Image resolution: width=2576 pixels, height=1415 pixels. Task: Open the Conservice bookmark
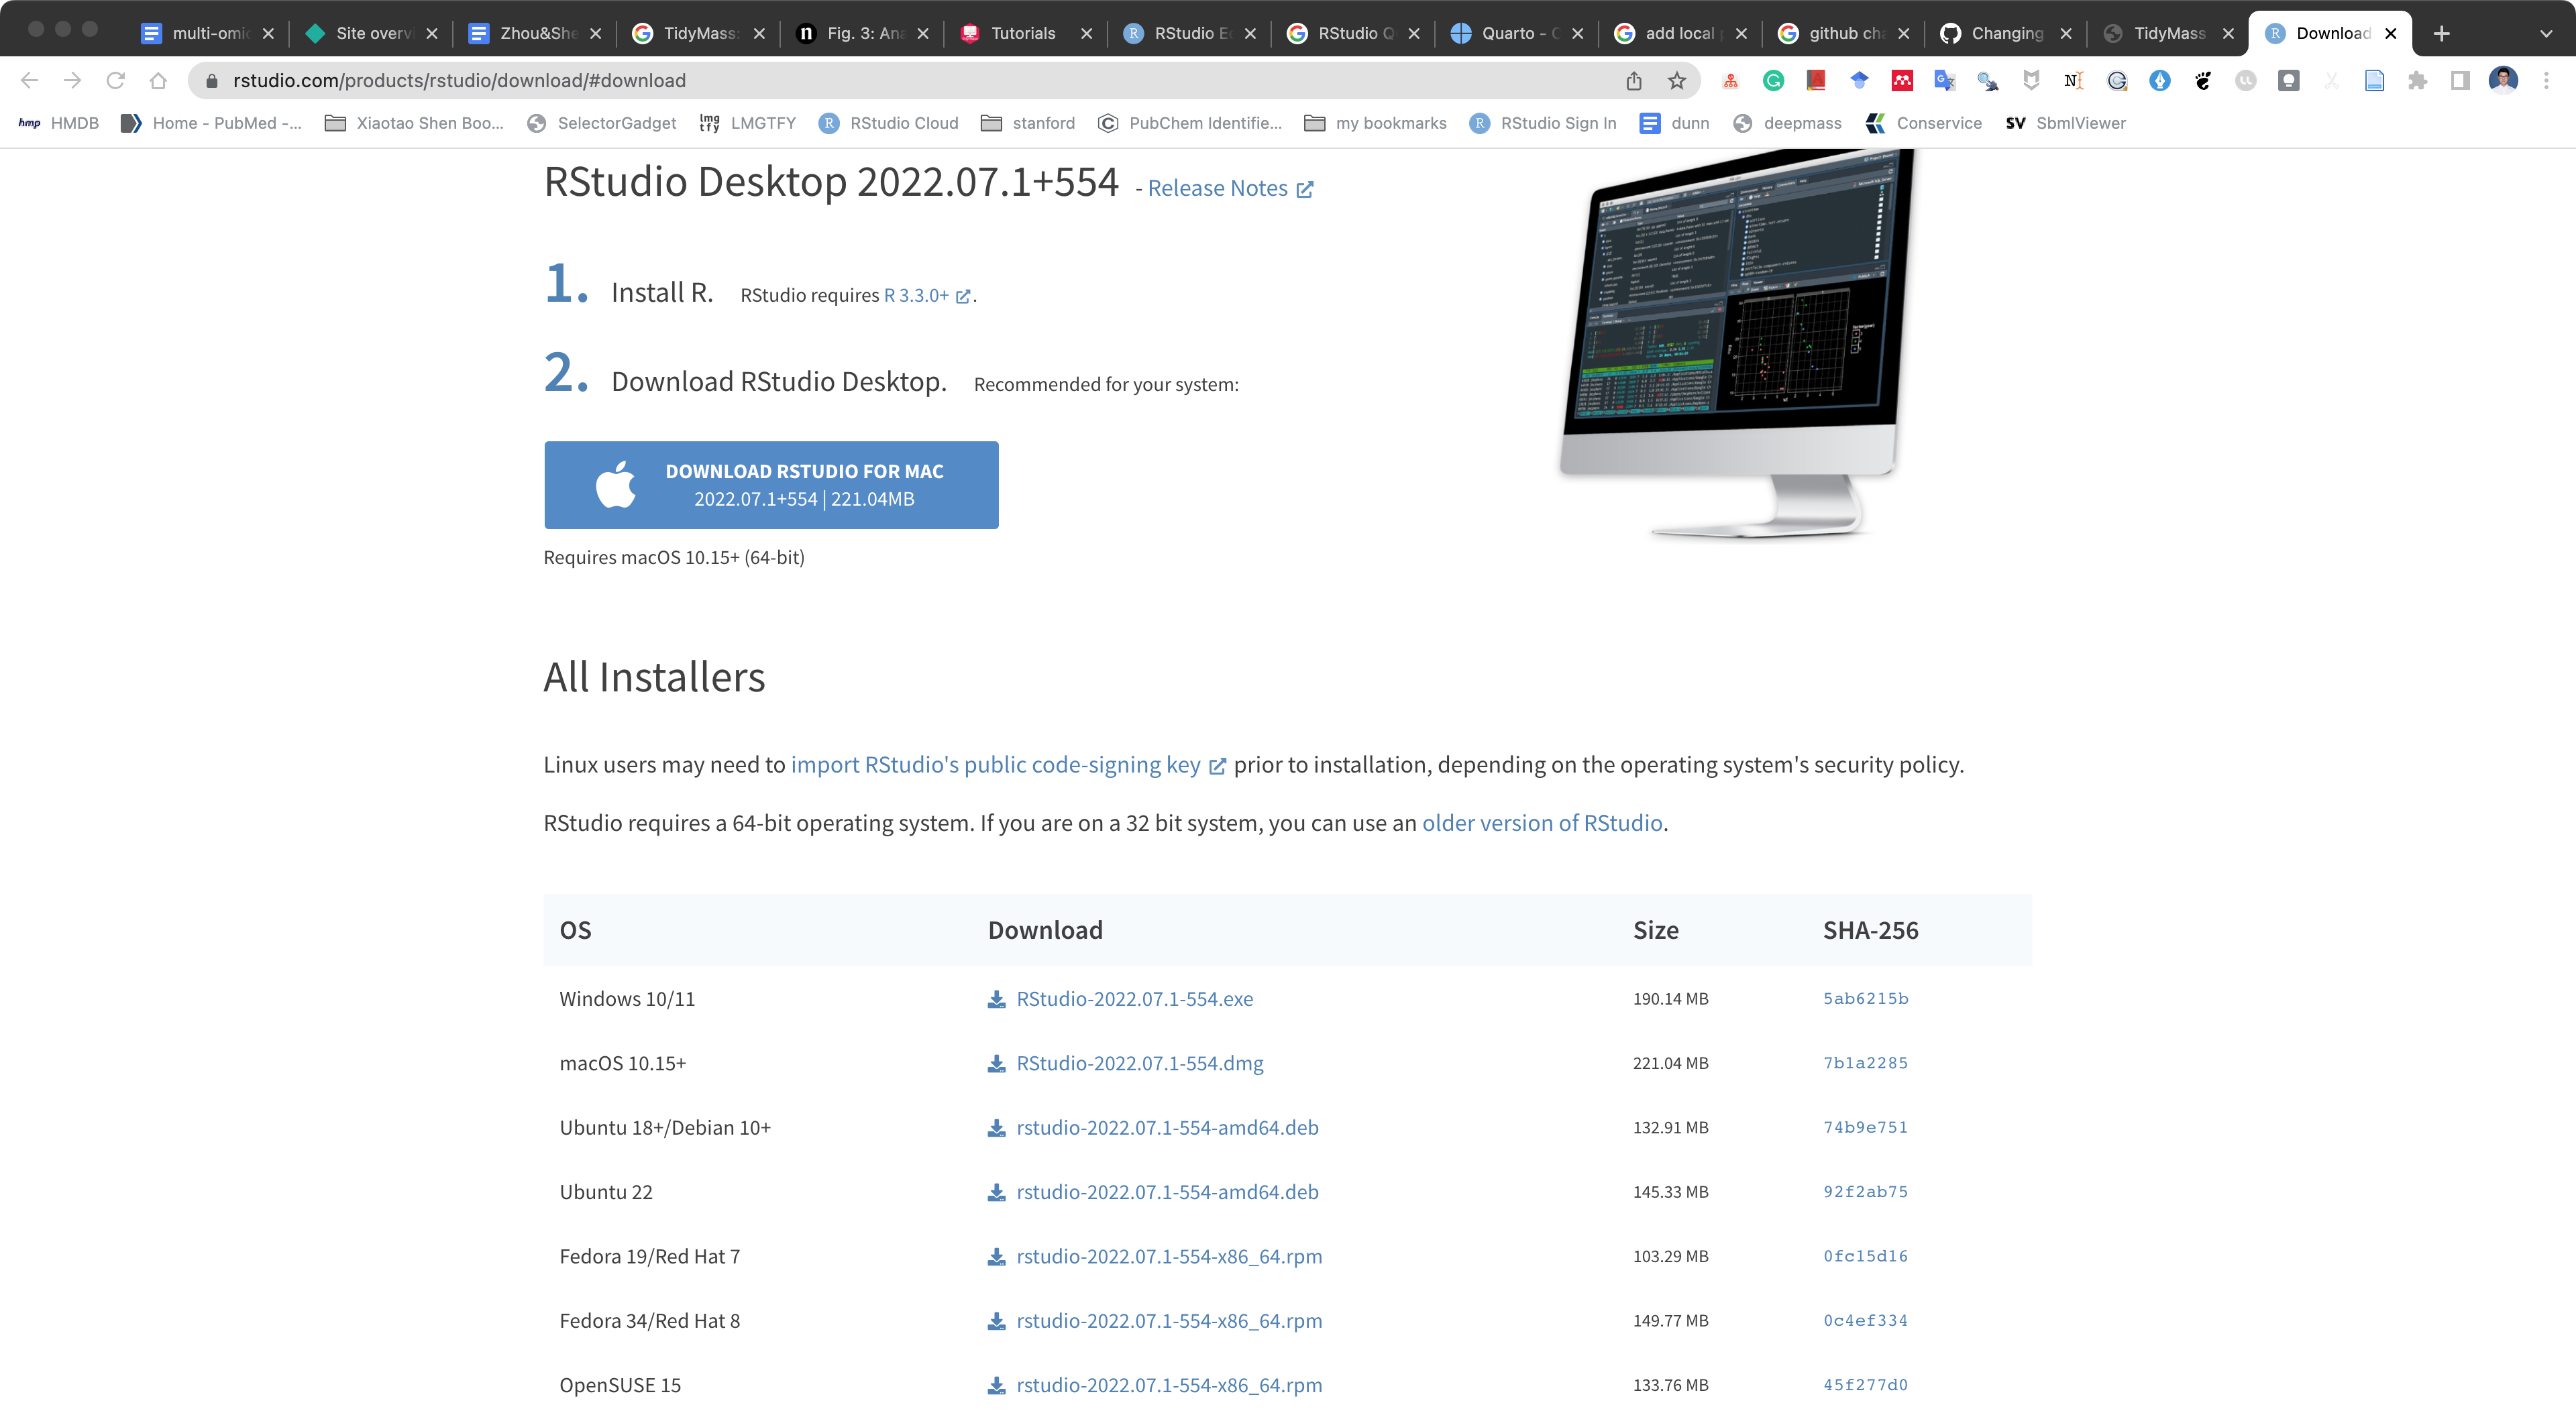tap(1923, 123)
